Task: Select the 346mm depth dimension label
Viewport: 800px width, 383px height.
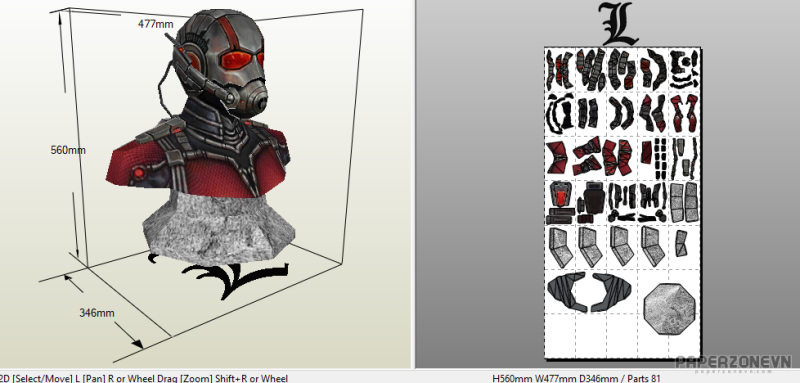Action: 96,313
